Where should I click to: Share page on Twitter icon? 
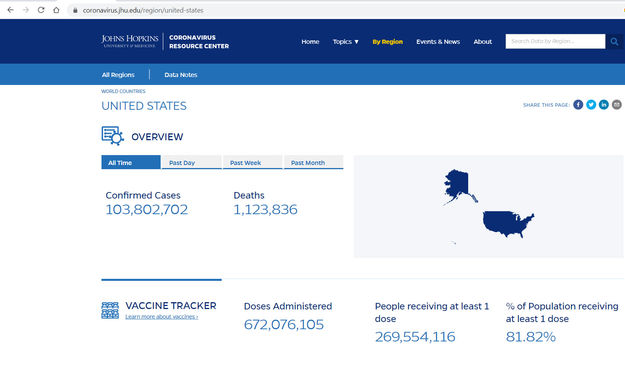click(591, 104)
